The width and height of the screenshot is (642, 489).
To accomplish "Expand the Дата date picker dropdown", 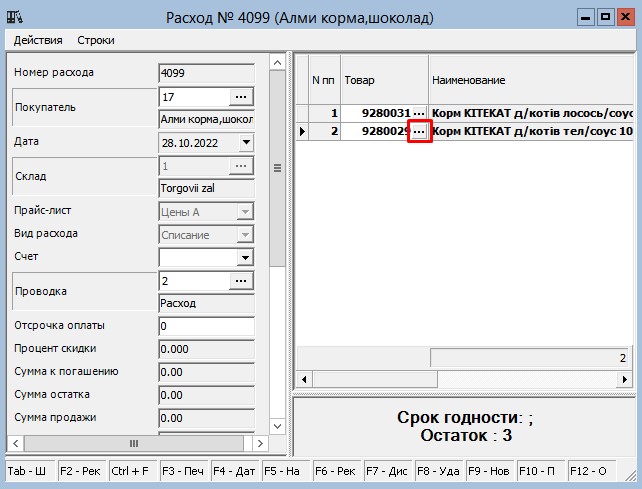I will [246, 143].
